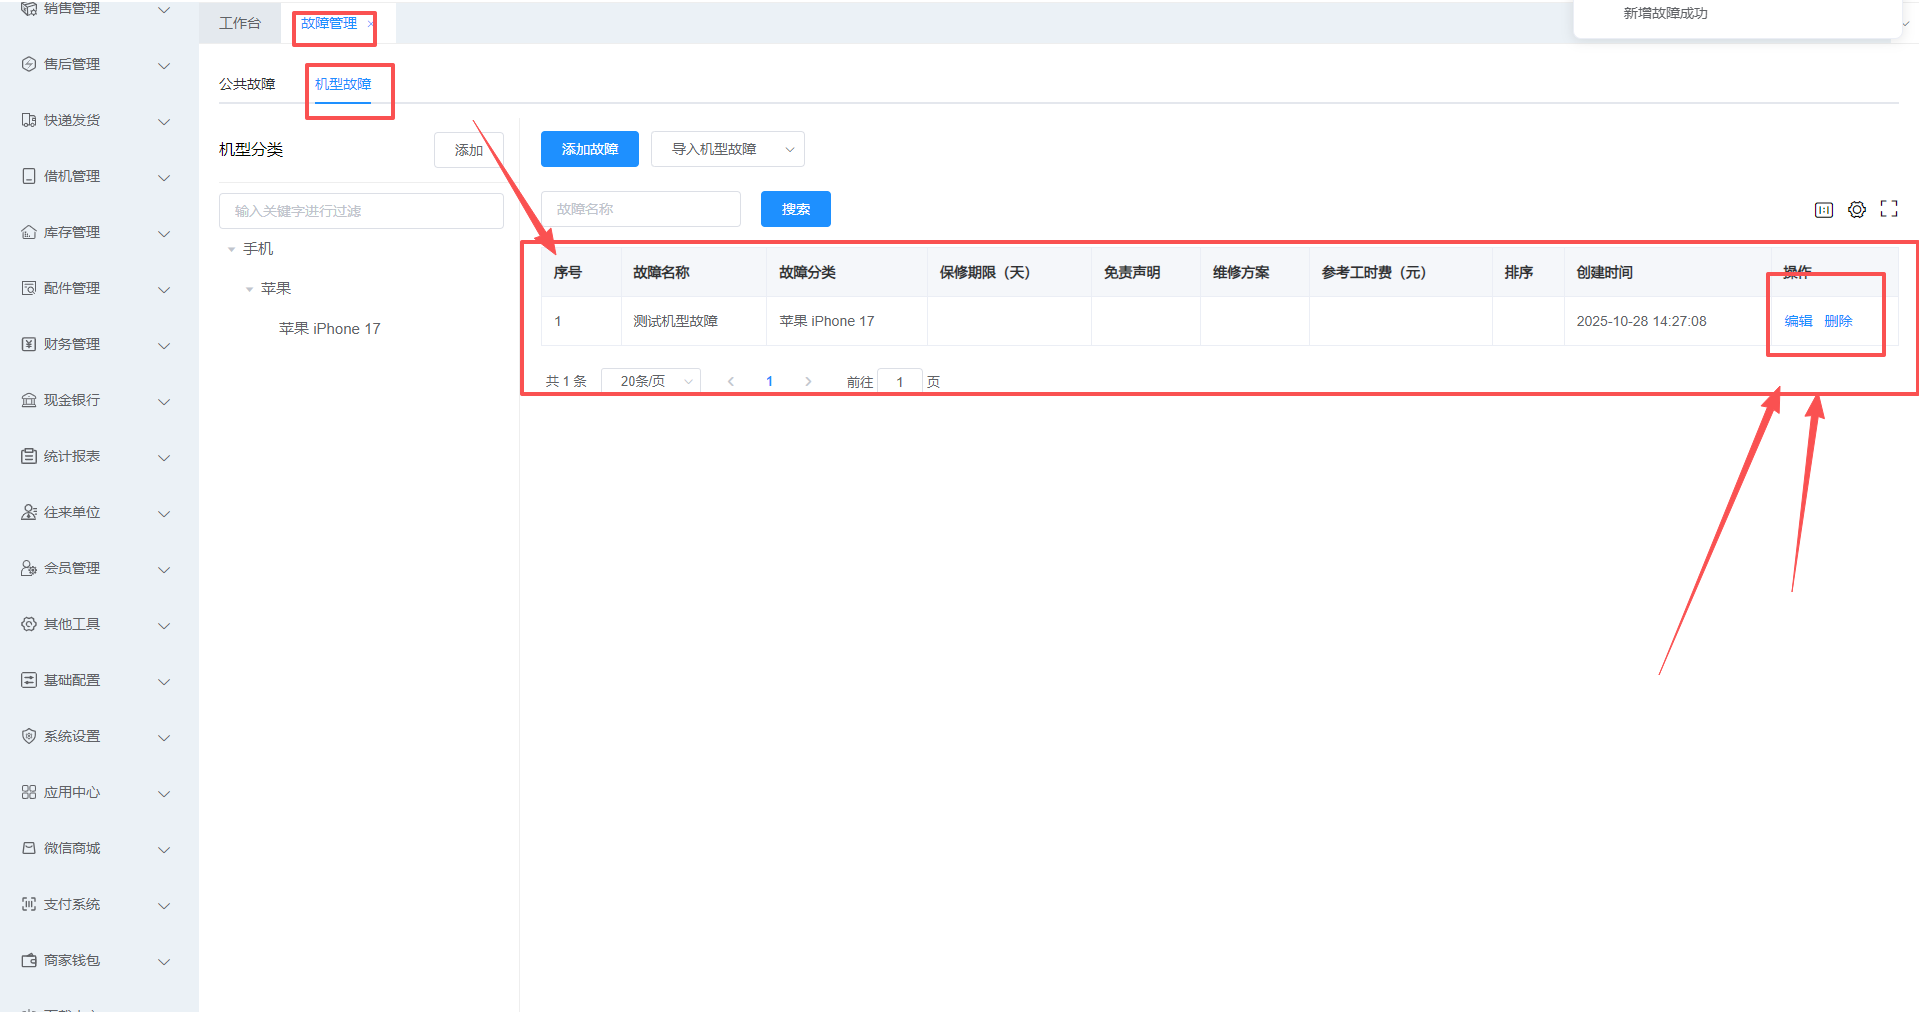
Task: Expand the 系统设置 sidebar menu
Action: [x=95, y=736]
